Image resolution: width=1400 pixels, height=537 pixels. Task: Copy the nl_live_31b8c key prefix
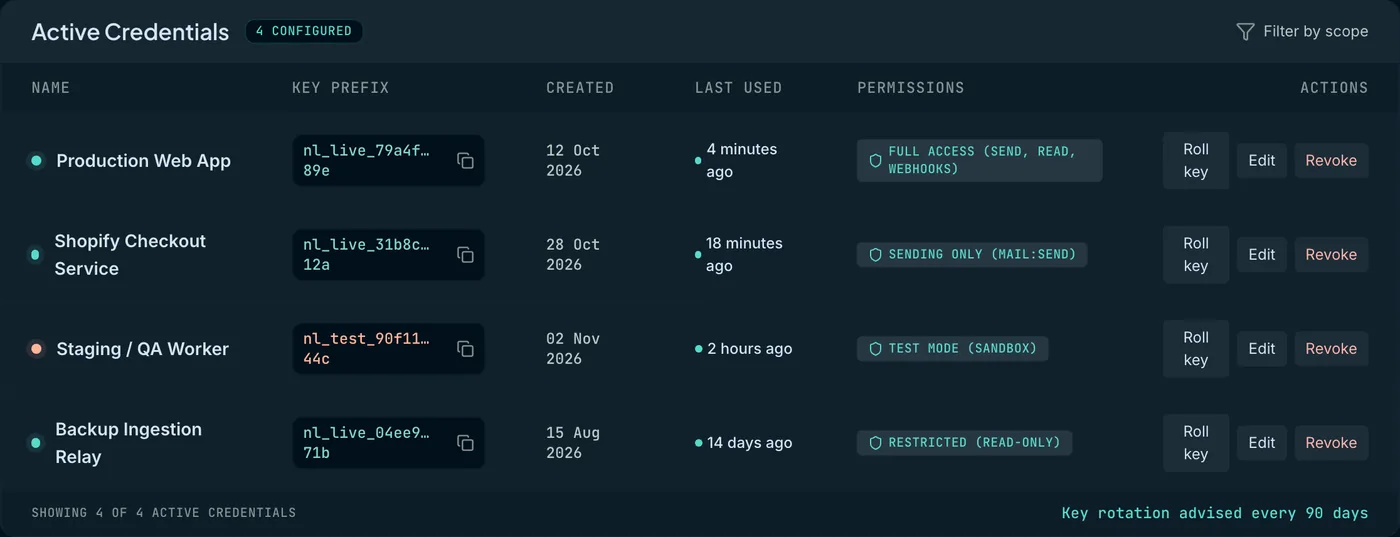click(465, 255)
